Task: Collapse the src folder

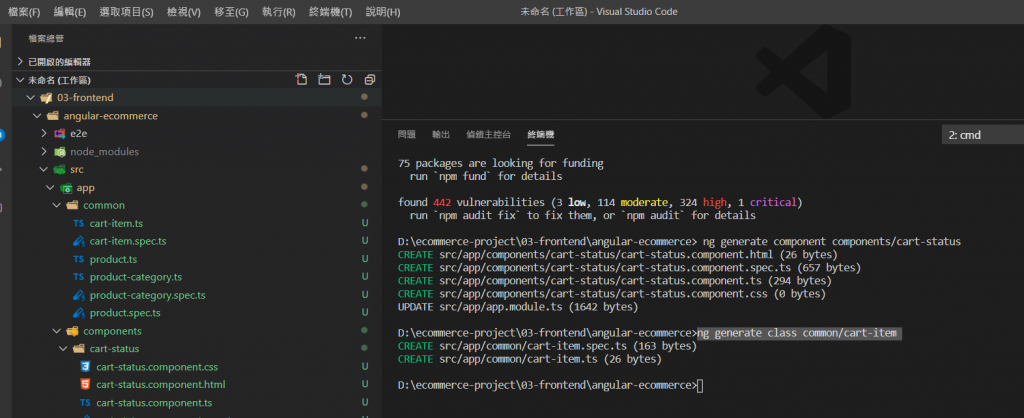Action: pos(43,169)
